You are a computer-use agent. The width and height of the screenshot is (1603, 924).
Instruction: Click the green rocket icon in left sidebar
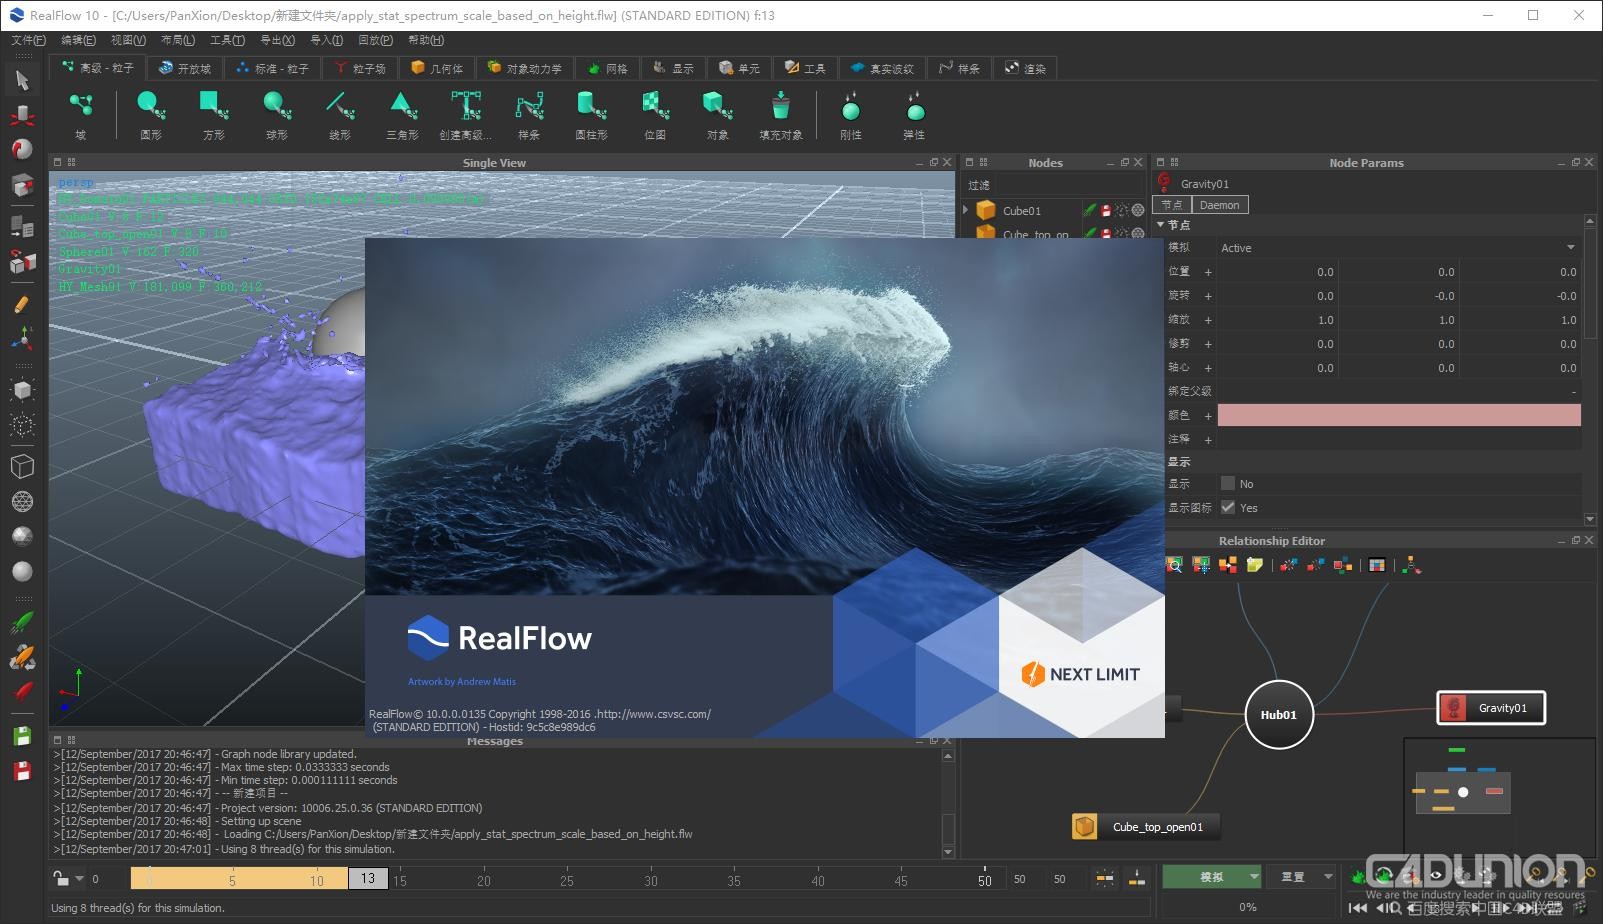(22, 622)
